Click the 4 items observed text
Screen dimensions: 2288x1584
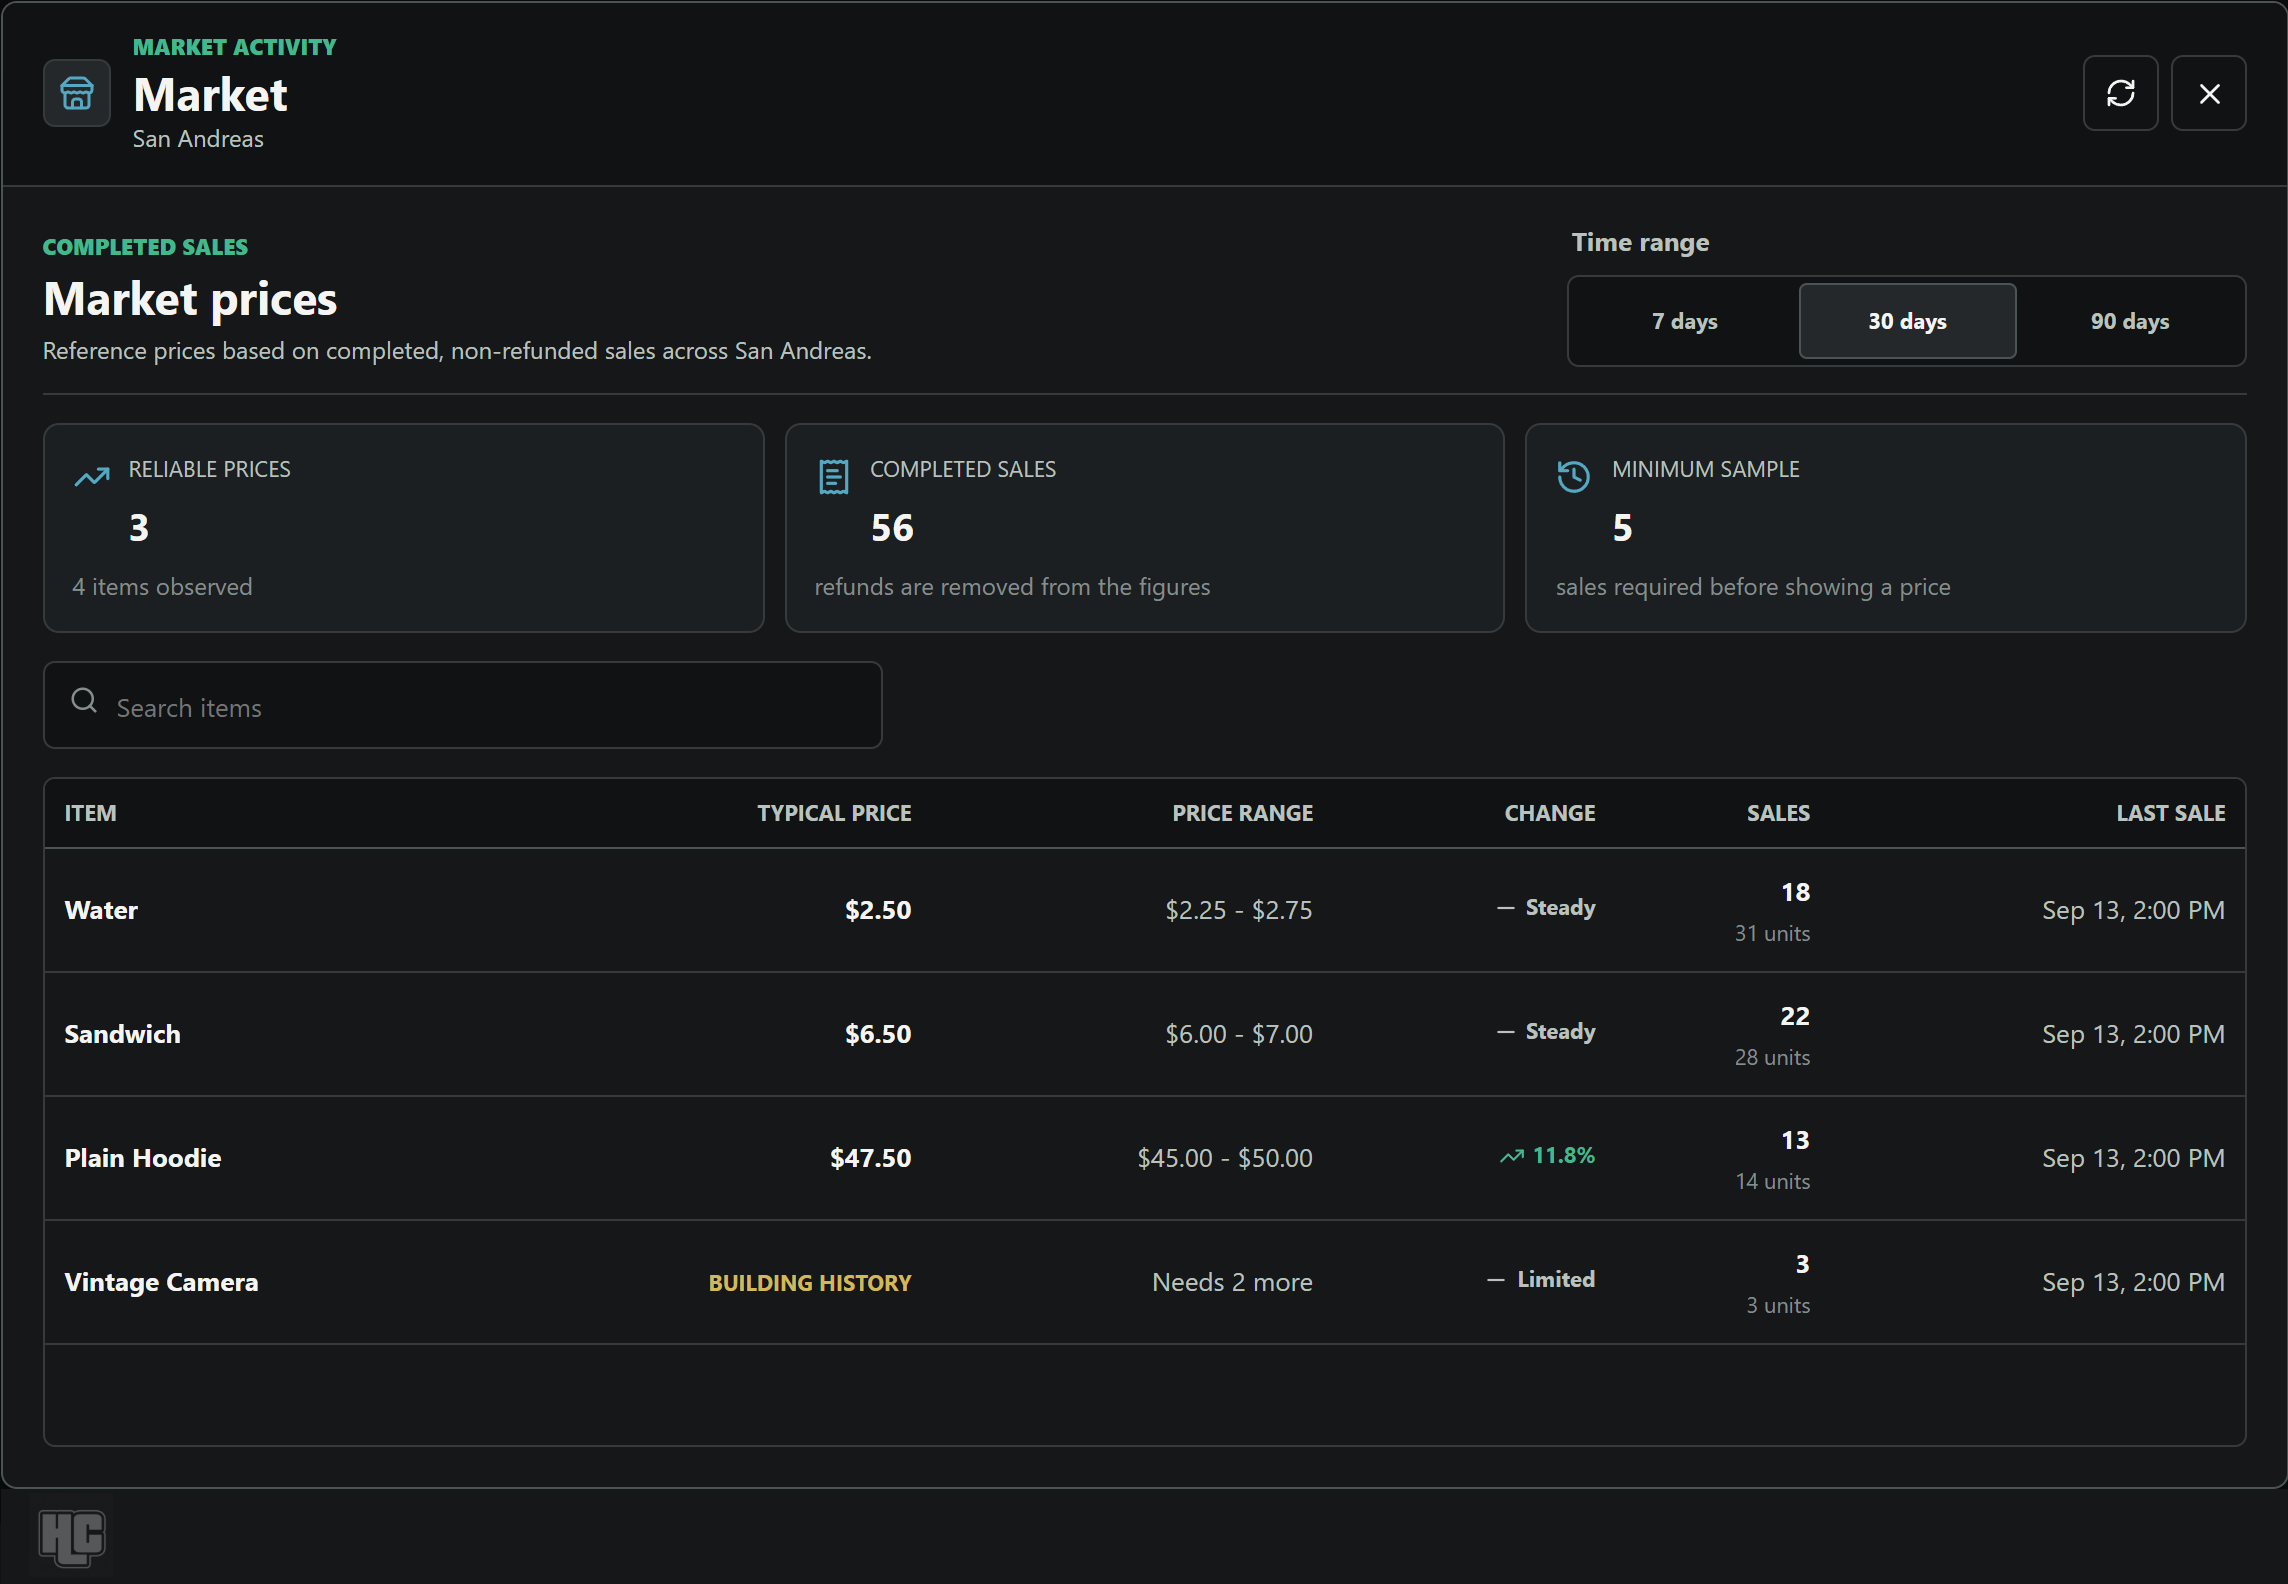(x=162, y=587)
